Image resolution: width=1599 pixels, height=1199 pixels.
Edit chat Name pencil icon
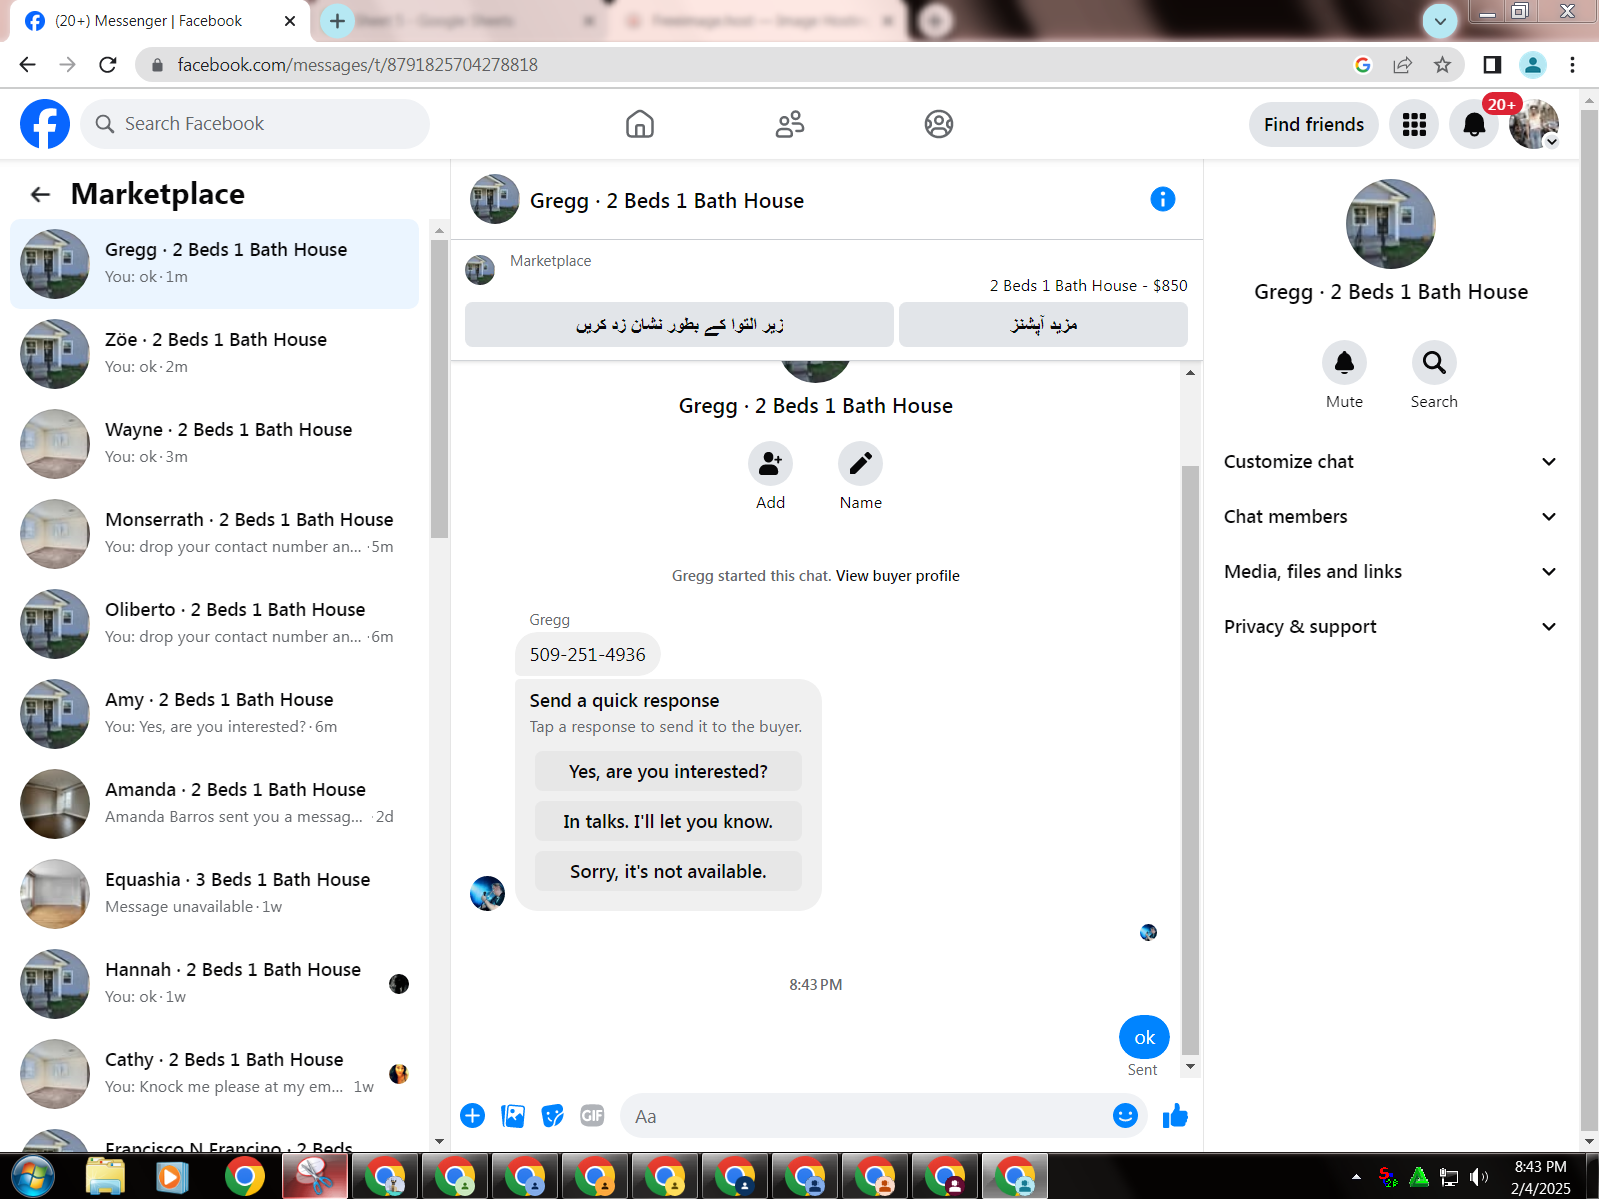(860, 464)
